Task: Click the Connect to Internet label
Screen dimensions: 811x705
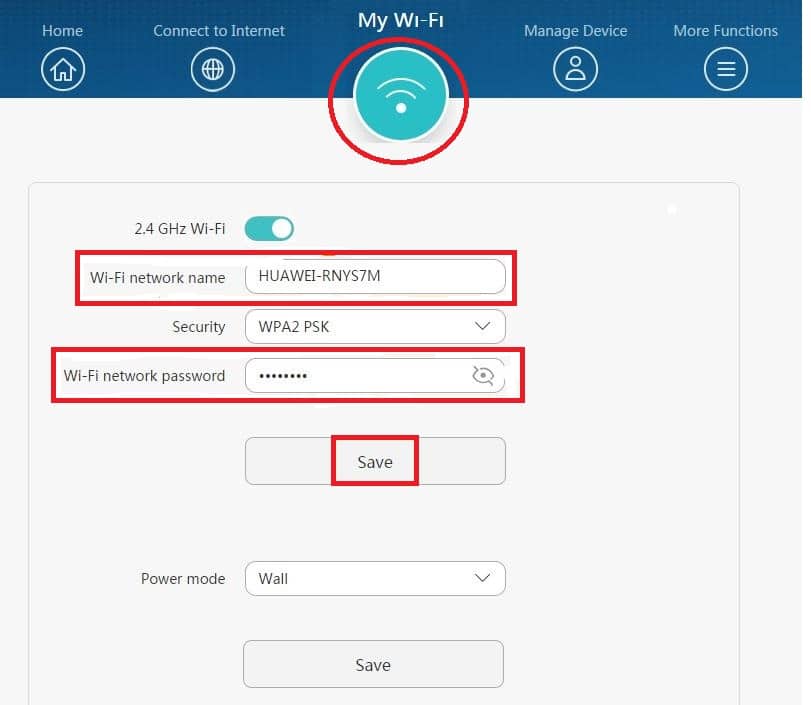Action: coord(219,31)
